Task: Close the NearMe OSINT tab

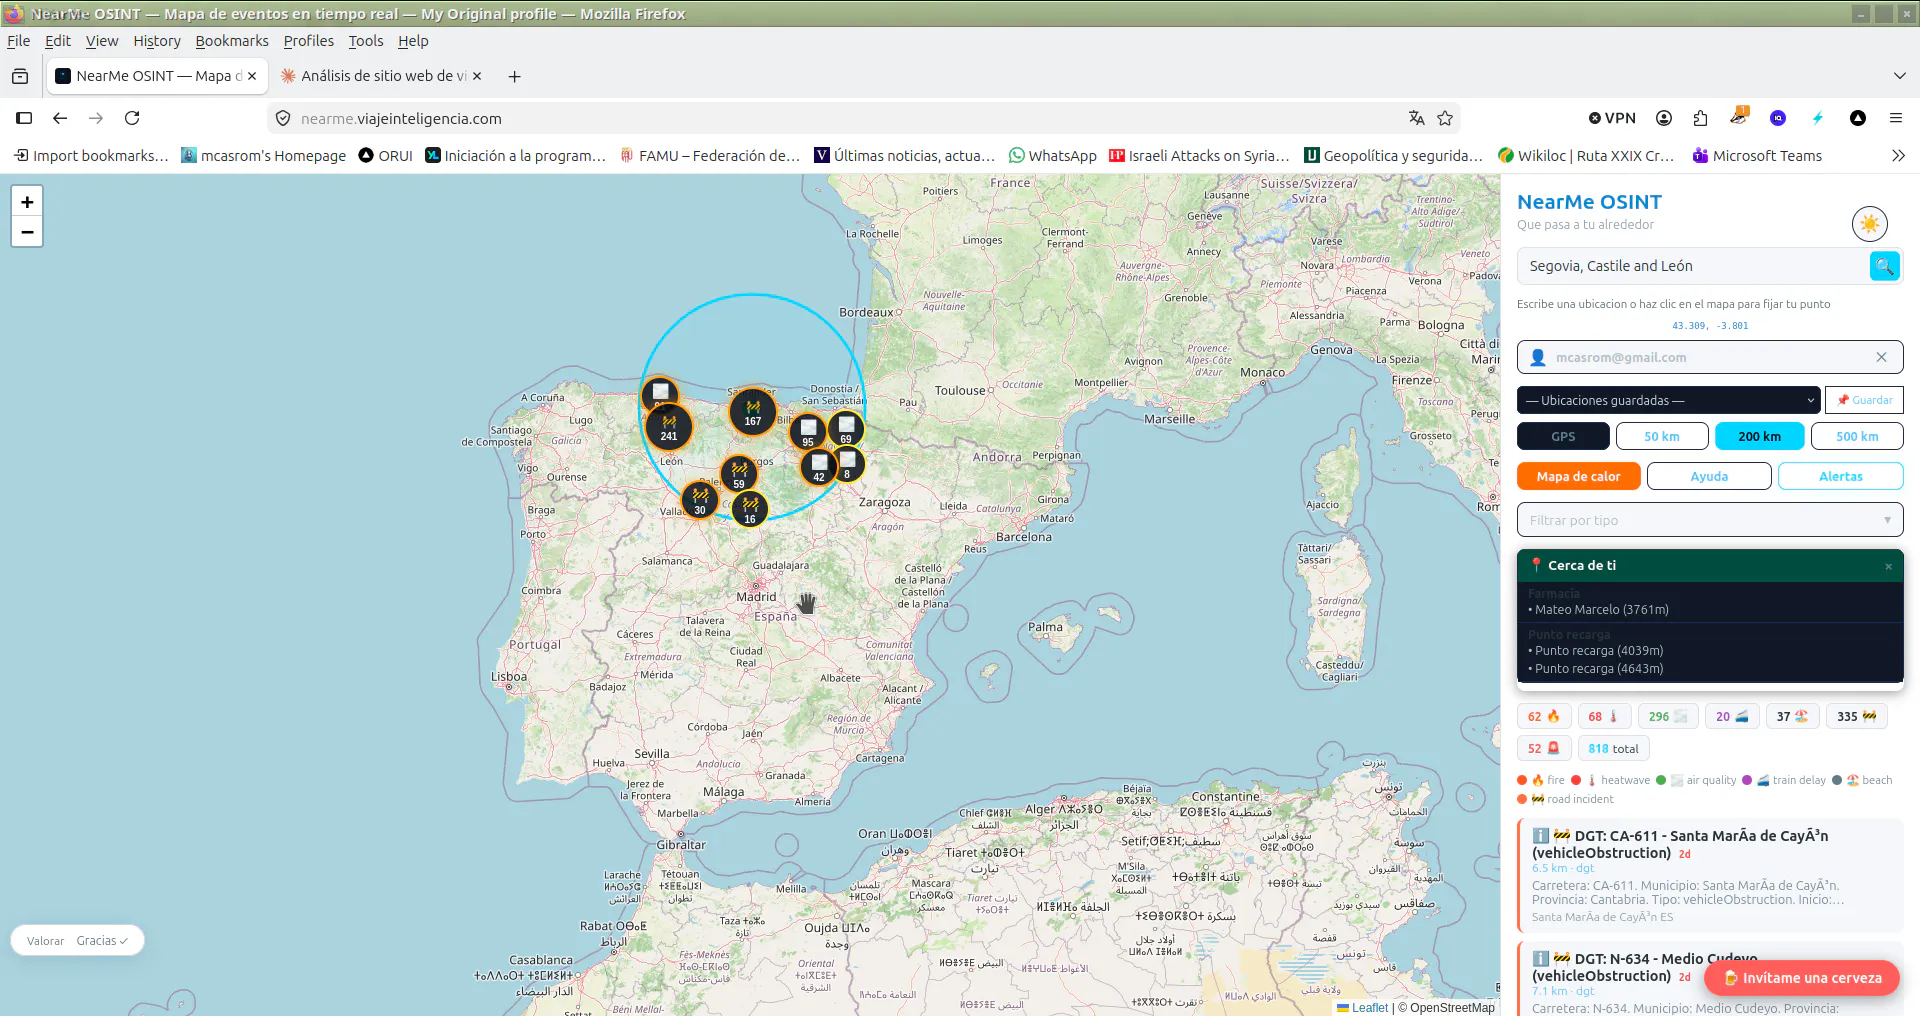Action: point(252,76)
